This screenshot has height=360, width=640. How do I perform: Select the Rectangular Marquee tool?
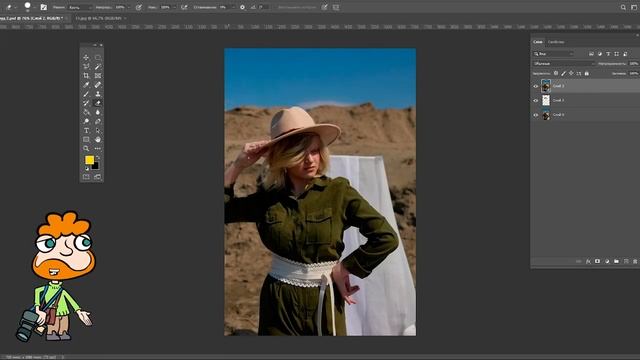tap(98, 58)
